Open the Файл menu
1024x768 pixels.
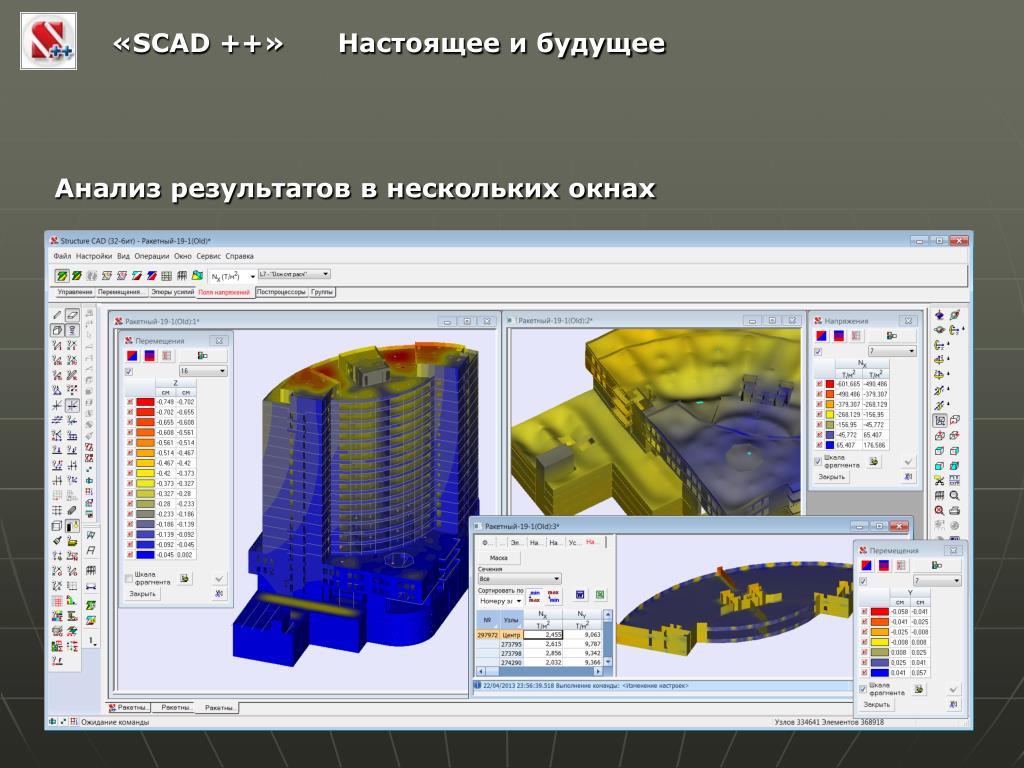(x=62, y=256)
